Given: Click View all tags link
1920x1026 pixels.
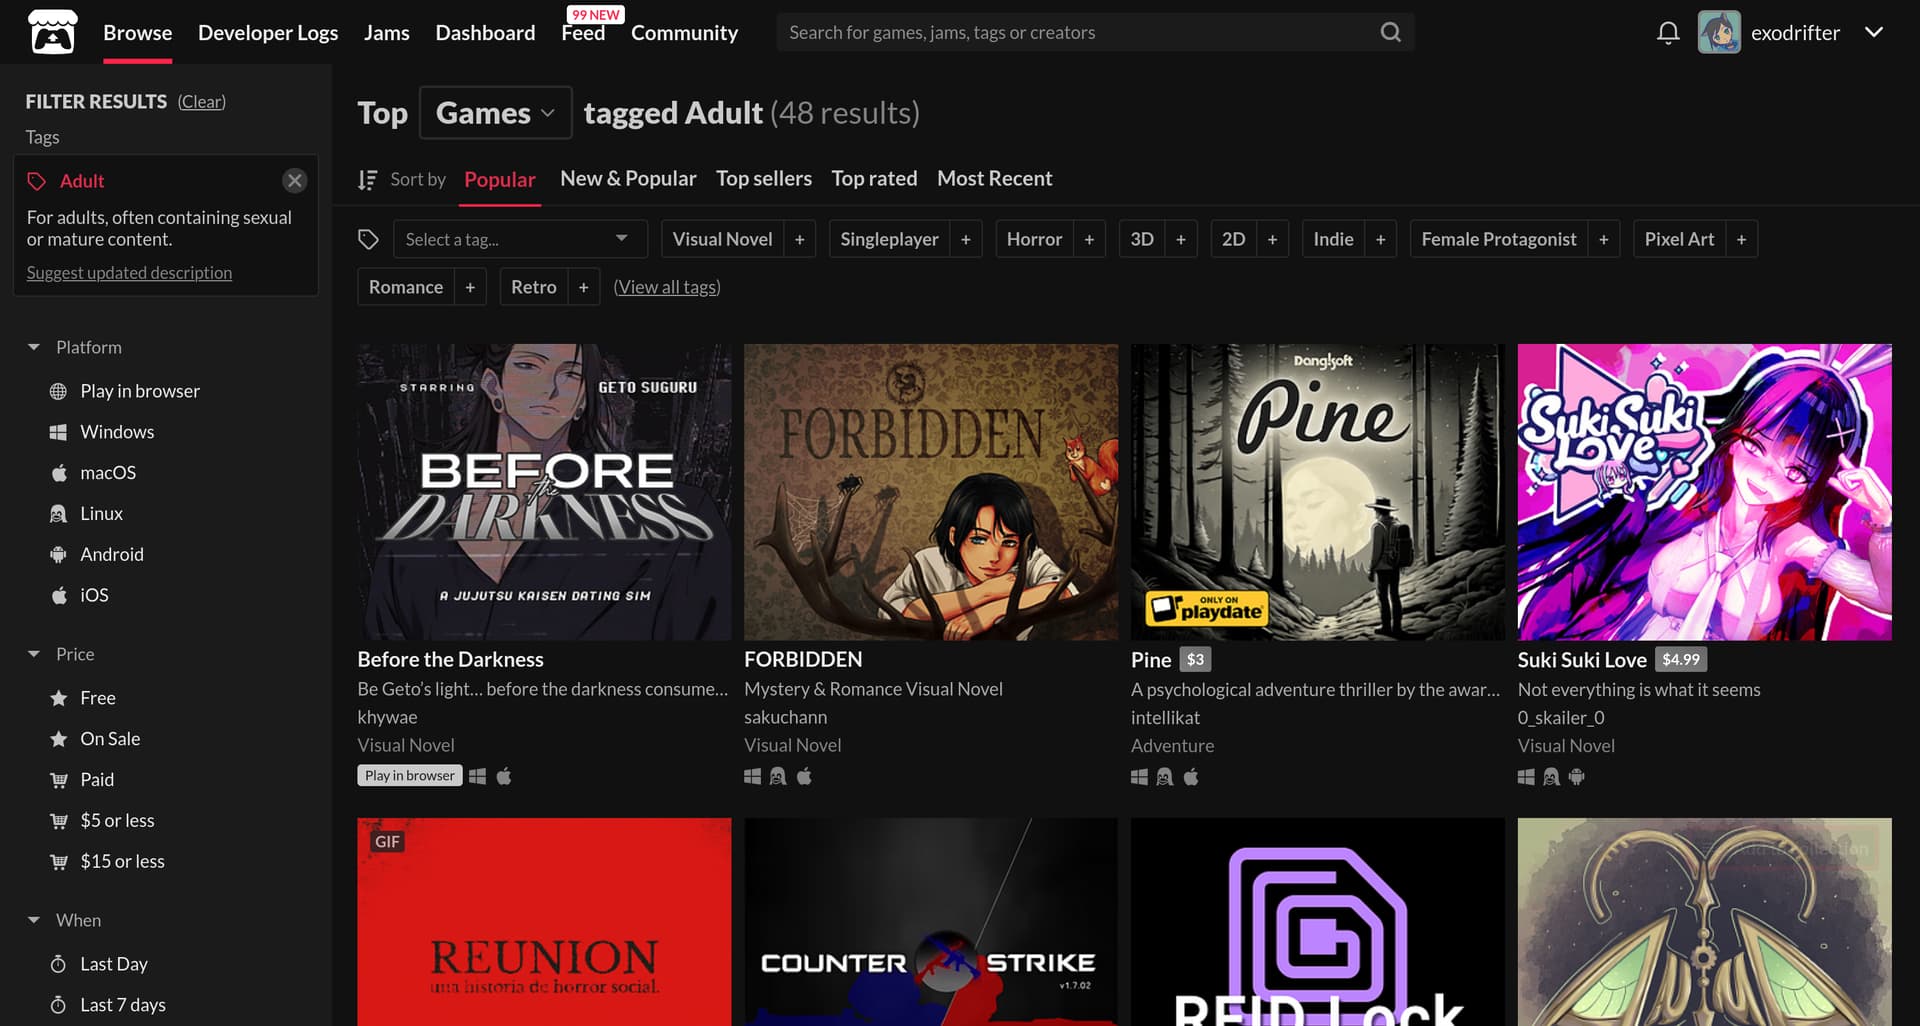Looking at the screenshot, I should (667, 287).
